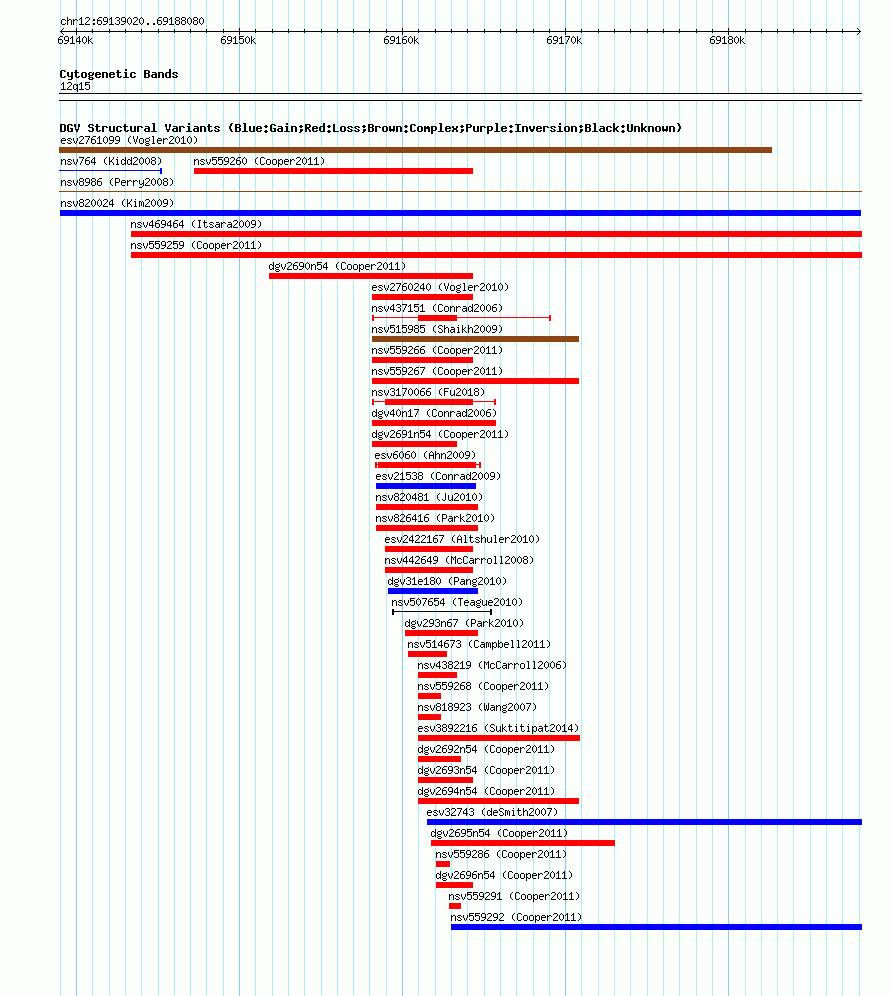Screen dimensions: 890x996
Task: Click nsv820481 (Ju2010) label
Action: click(429, 497)
